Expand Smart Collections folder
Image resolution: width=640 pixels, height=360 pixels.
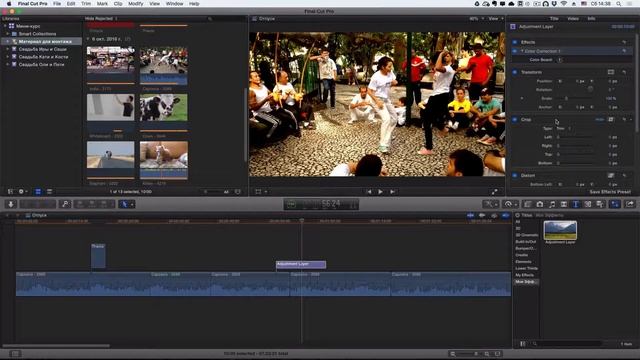click(x=7, y=34)
